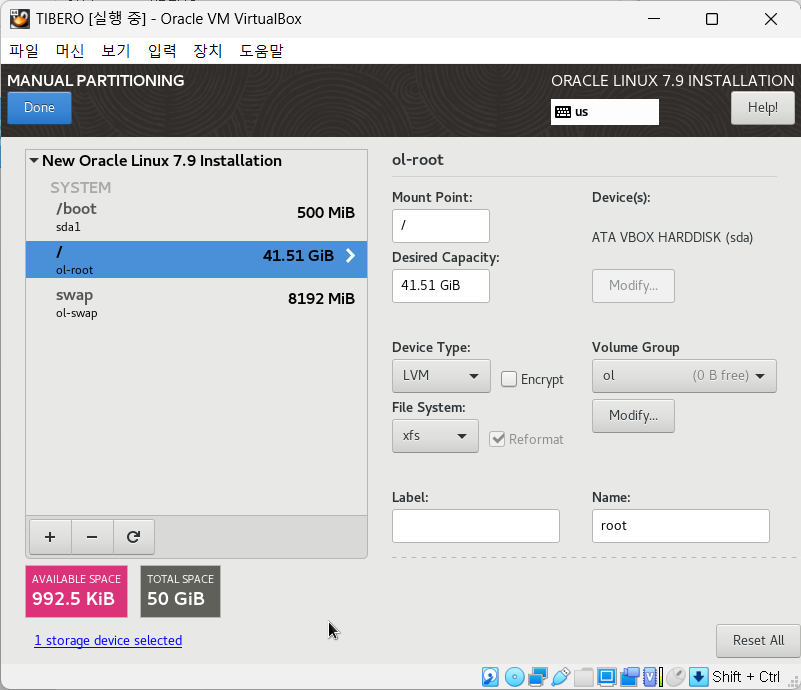
Task: Click Modify button under Volume Group
Action: tap(633, 416)
